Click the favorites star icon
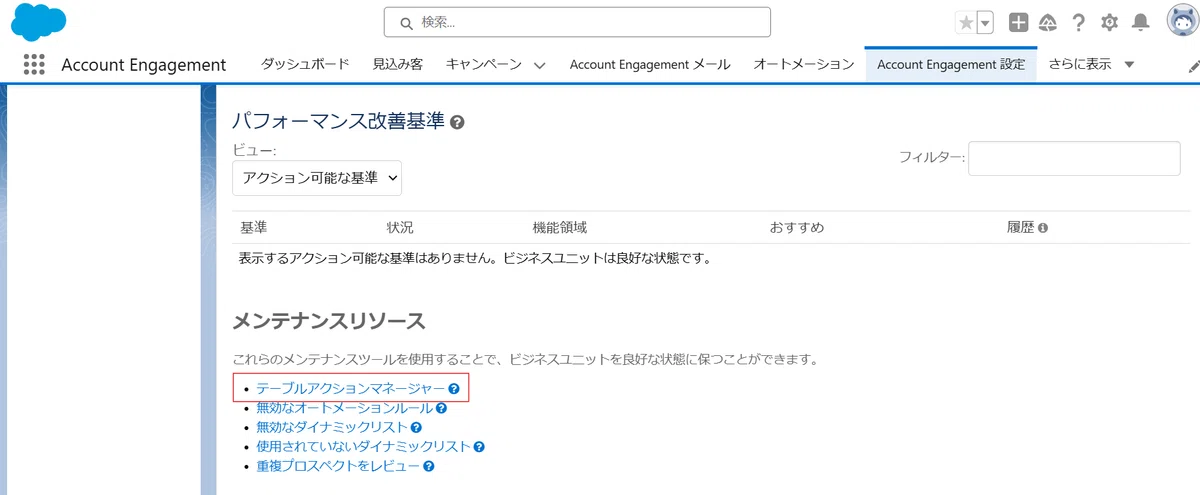 (x=965, y=23)
